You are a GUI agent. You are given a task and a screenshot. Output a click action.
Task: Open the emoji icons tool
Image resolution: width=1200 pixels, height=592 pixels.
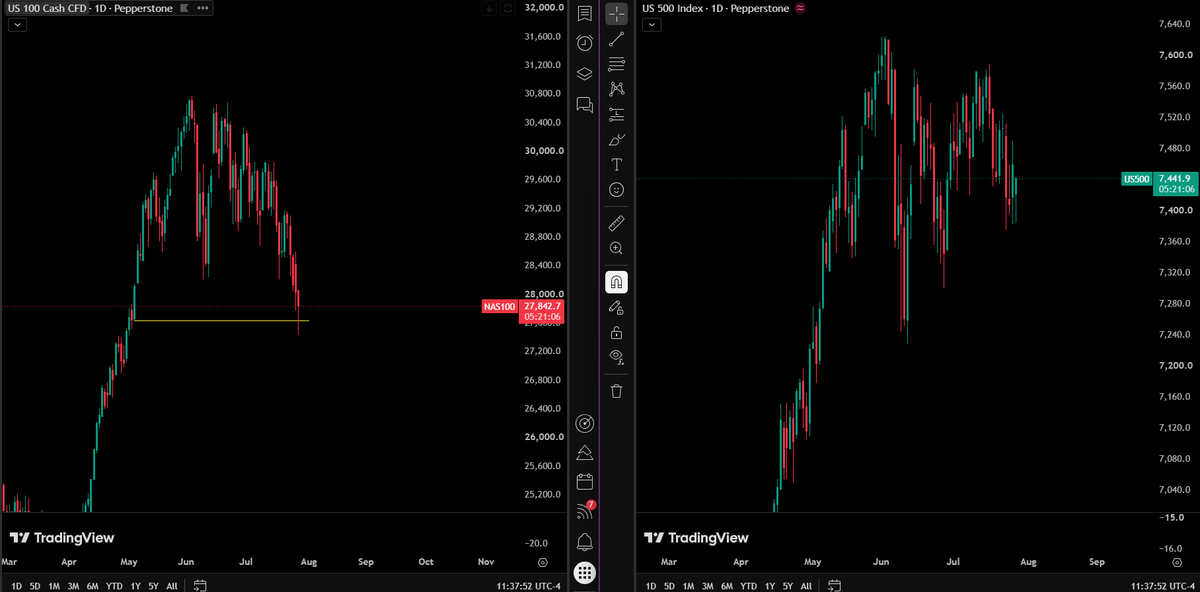click(617, 189)
